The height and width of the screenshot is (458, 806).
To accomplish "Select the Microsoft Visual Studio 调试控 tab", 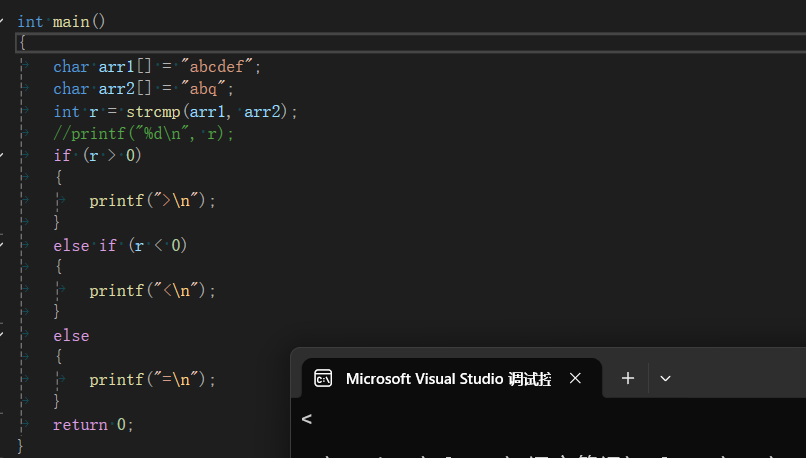I will tap(451, 379).
